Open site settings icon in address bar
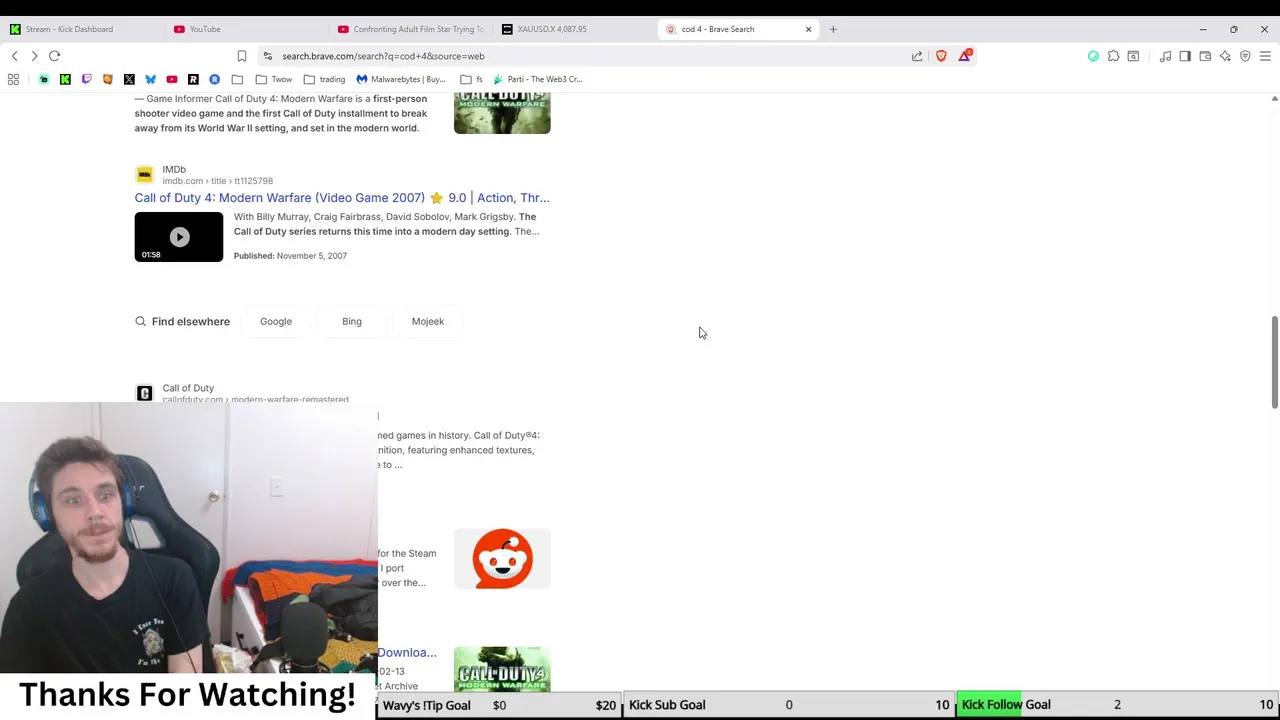 coord(267,56)
